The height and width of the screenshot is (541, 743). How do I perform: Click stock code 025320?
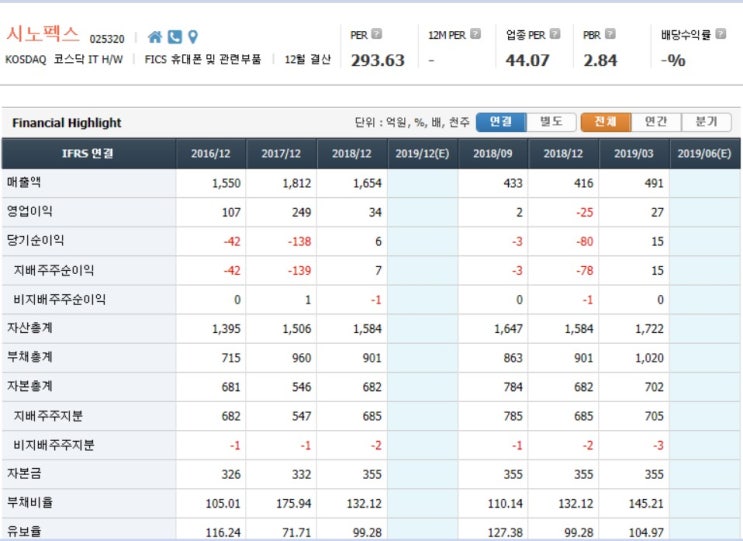(107, 39)
